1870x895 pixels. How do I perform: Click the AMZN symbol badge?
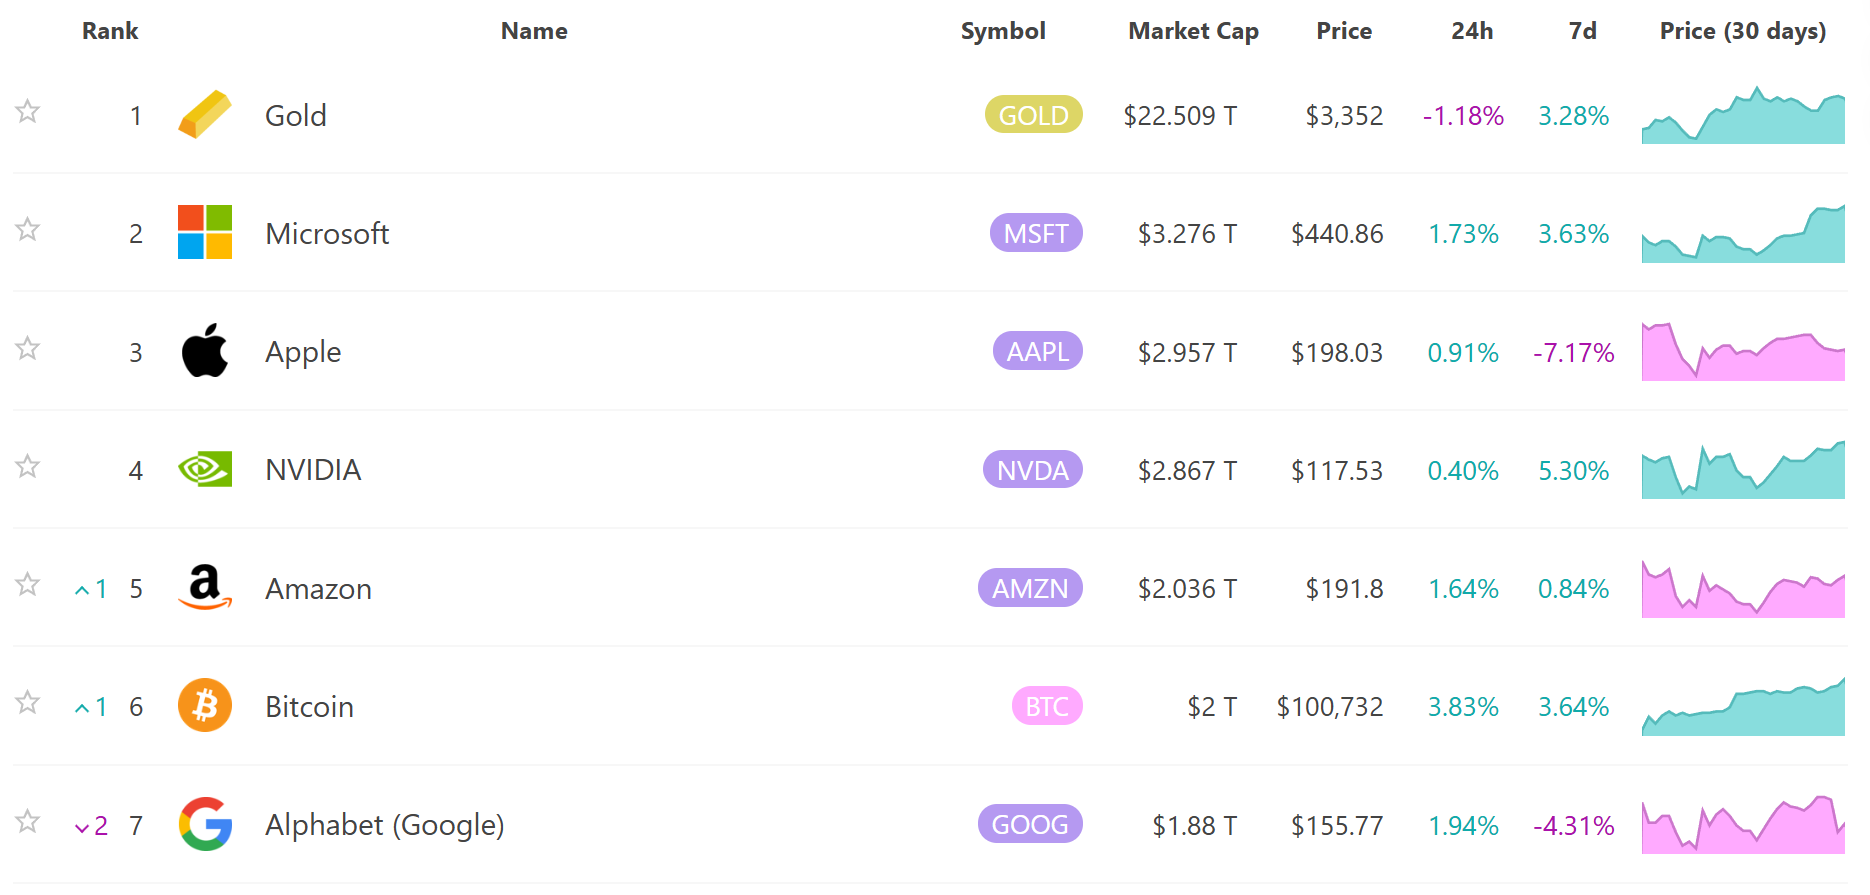1030,588
